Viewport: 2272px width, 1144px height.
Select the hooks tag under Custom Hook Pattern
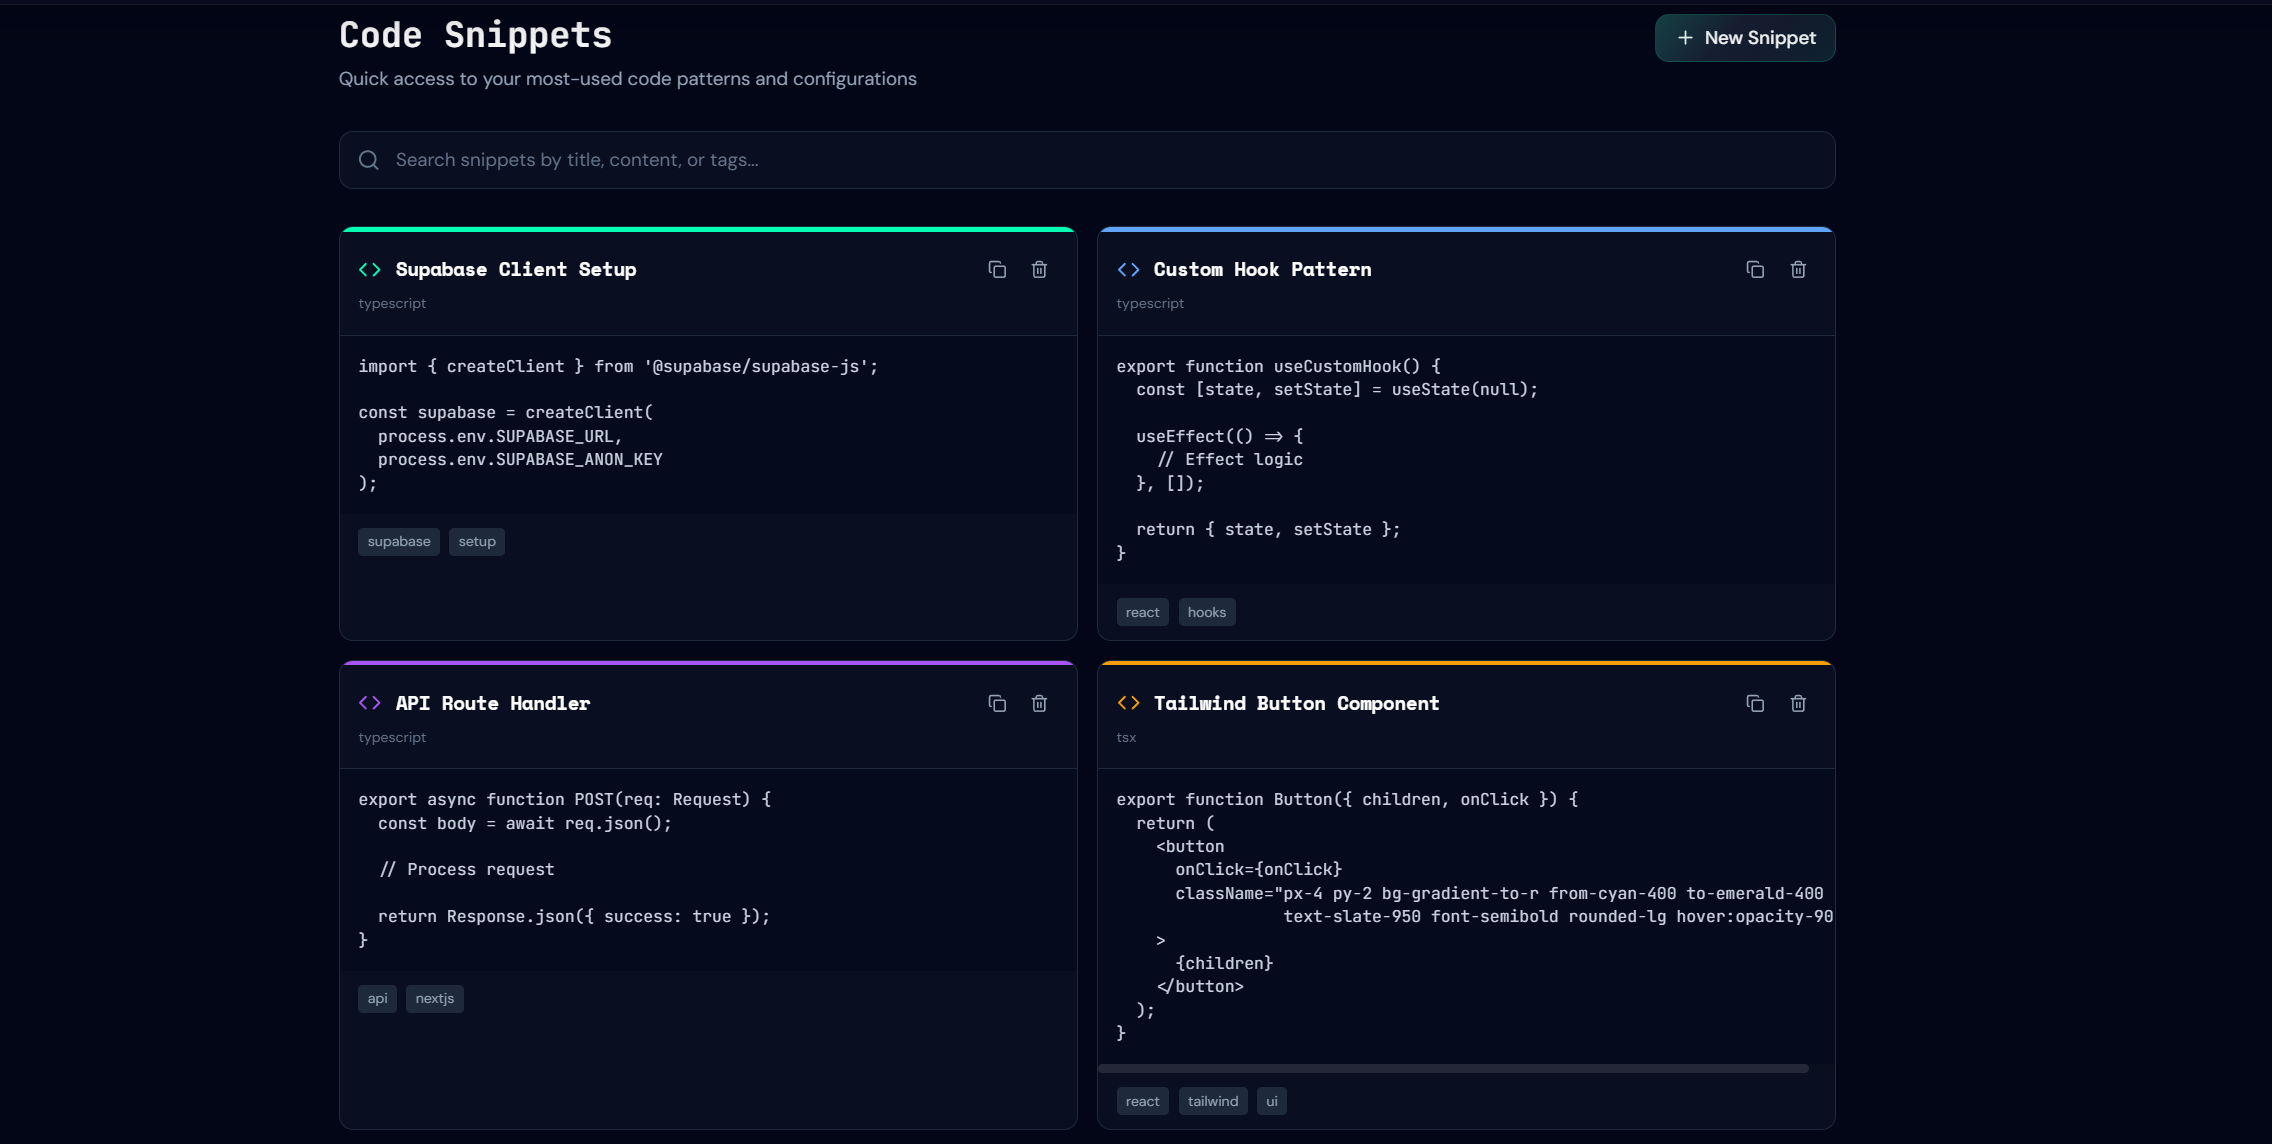tap(1206, 612)
